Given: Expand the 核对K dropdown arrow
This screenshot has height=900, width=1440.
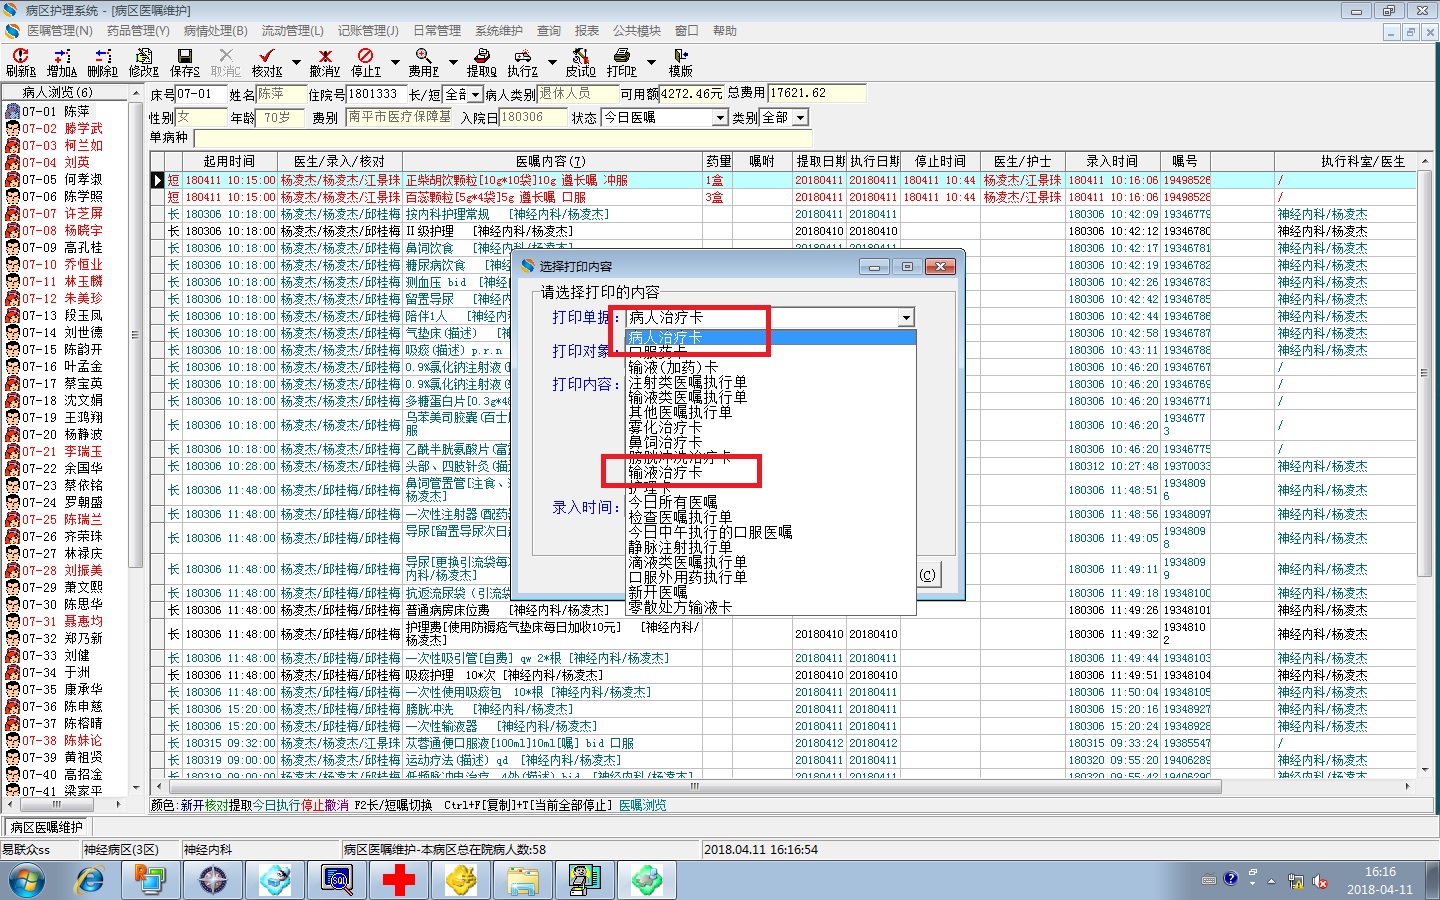Looking at the screenshot, I should coord(296,62).
